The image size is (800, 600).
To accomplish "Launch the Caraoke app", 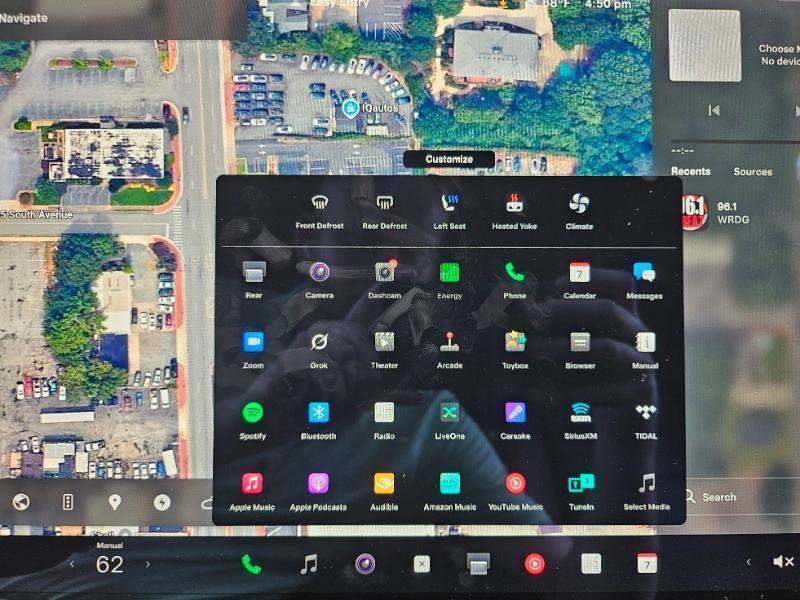I will (x=515, y=420).
